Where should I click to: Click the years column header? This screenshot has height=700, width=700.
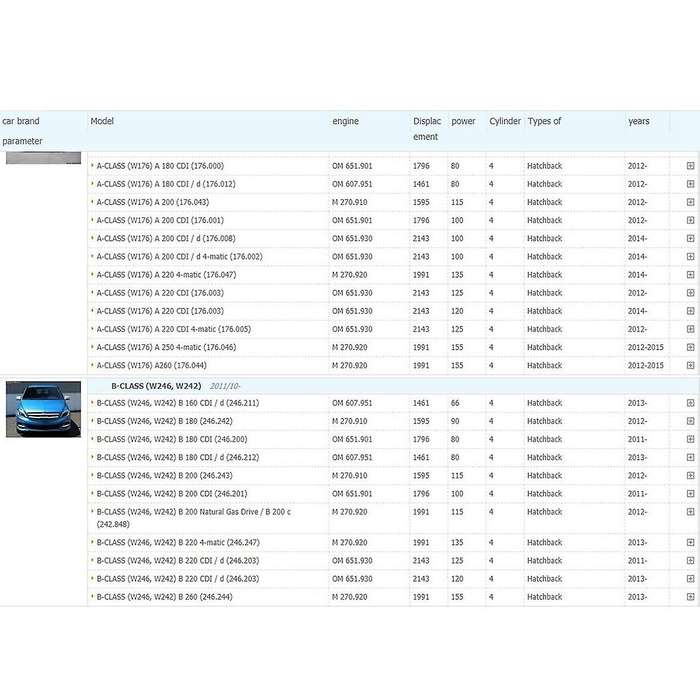(639, 121)
